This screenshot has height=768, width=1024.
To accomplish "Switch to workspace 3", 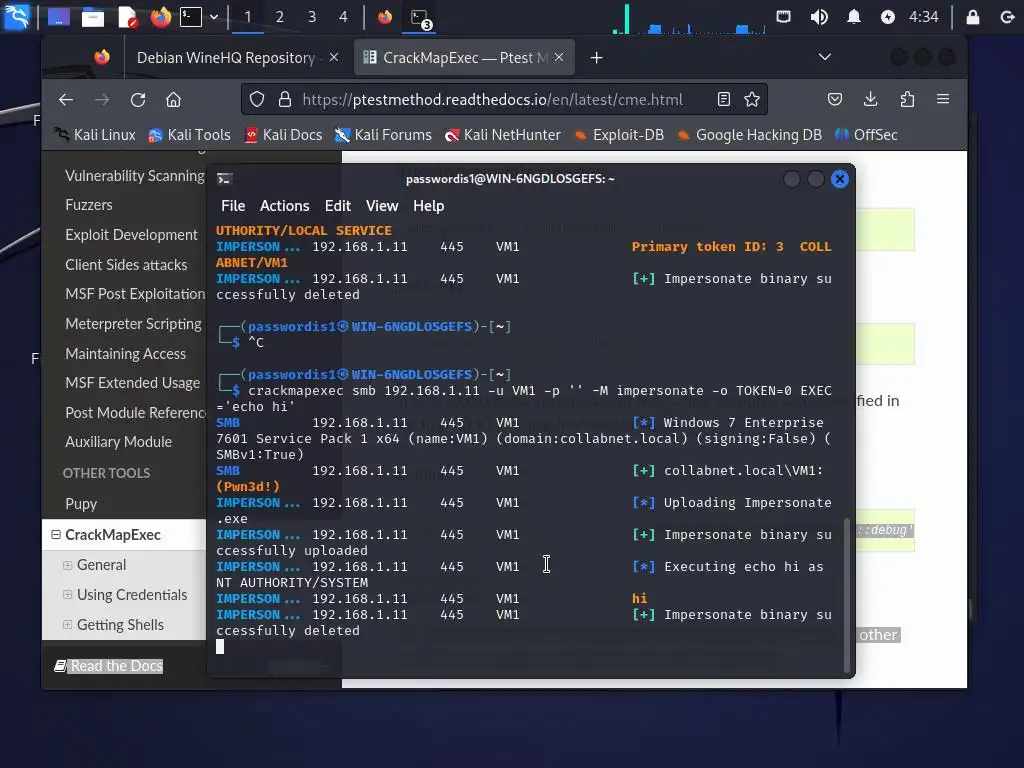I will pos(312,17).
